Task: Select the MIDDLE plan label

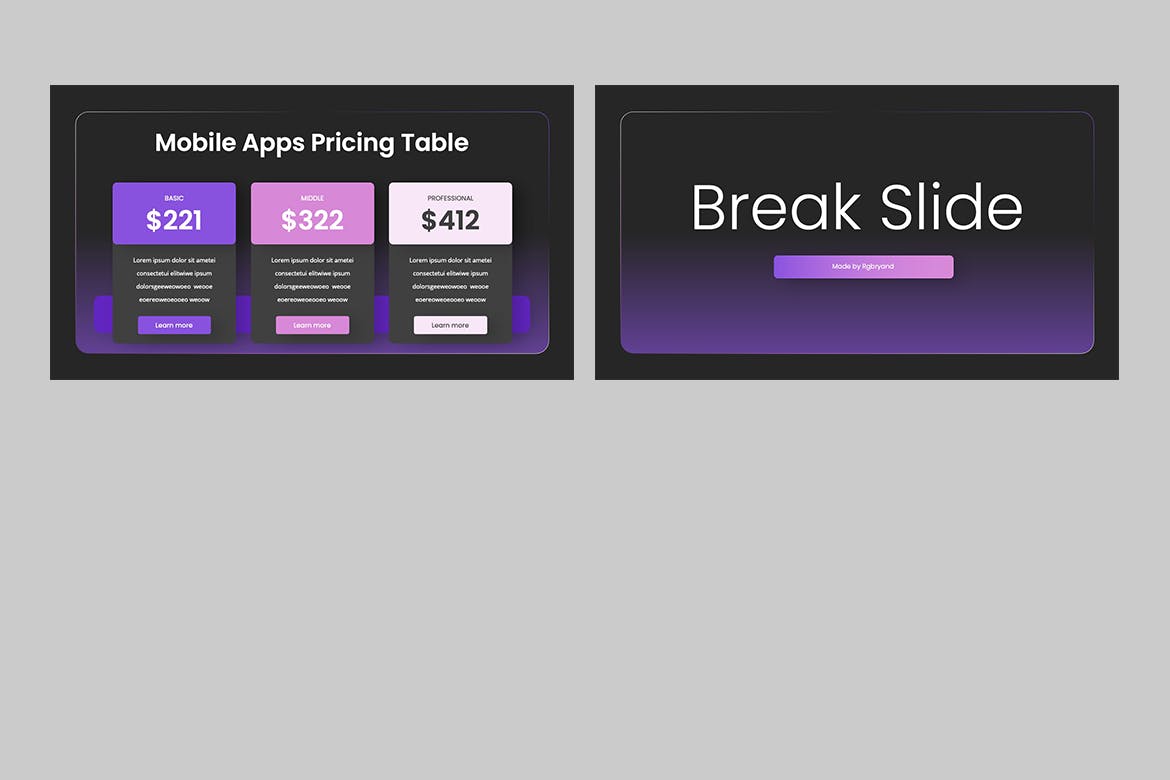Action: pos(312,198)
